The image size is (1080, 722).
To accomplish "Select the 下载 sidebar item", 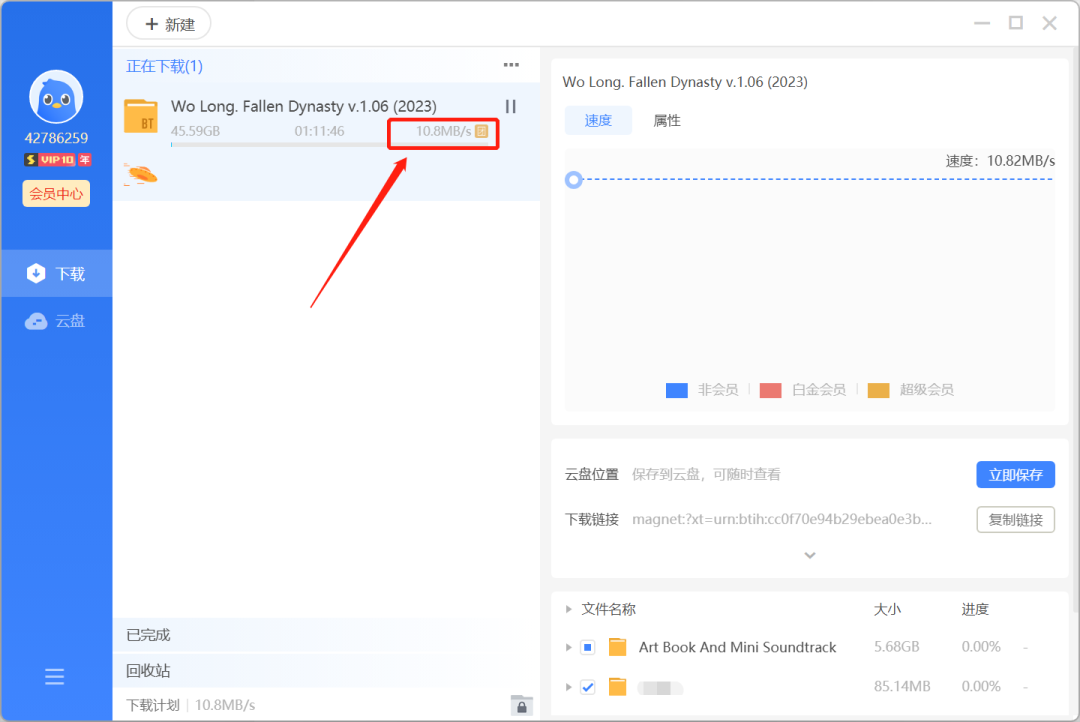I will pyautogui.click(x=56, y=274).
